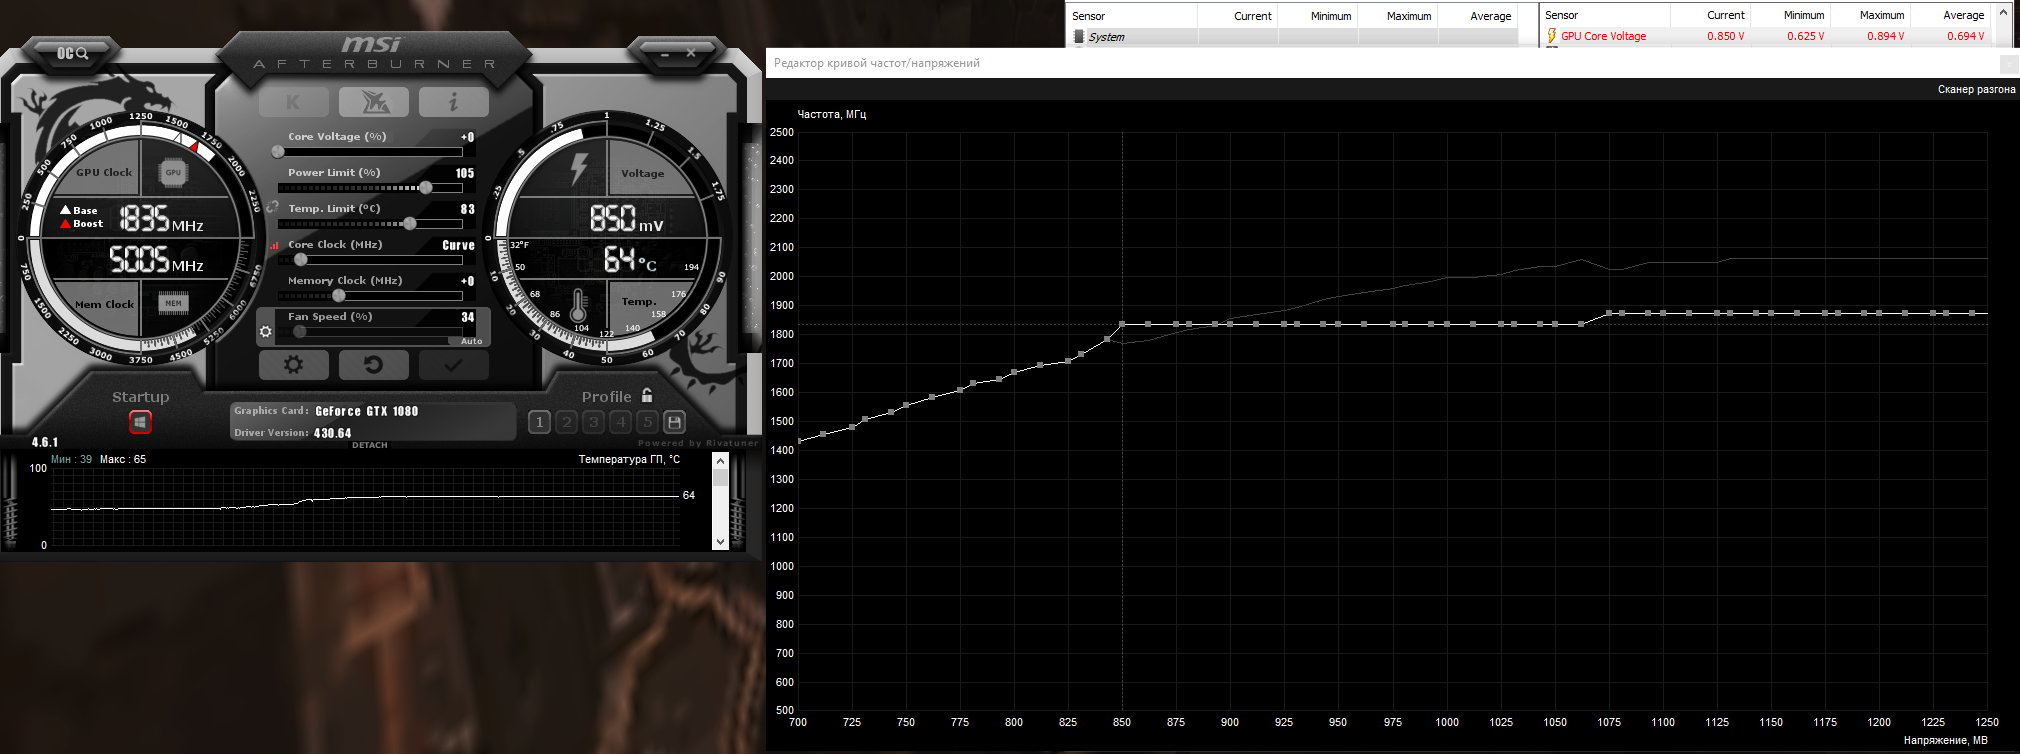This screenshot has width=2020, height=754.
Task: Select the curve point at 850 mV
Action: click(1122, 324)
